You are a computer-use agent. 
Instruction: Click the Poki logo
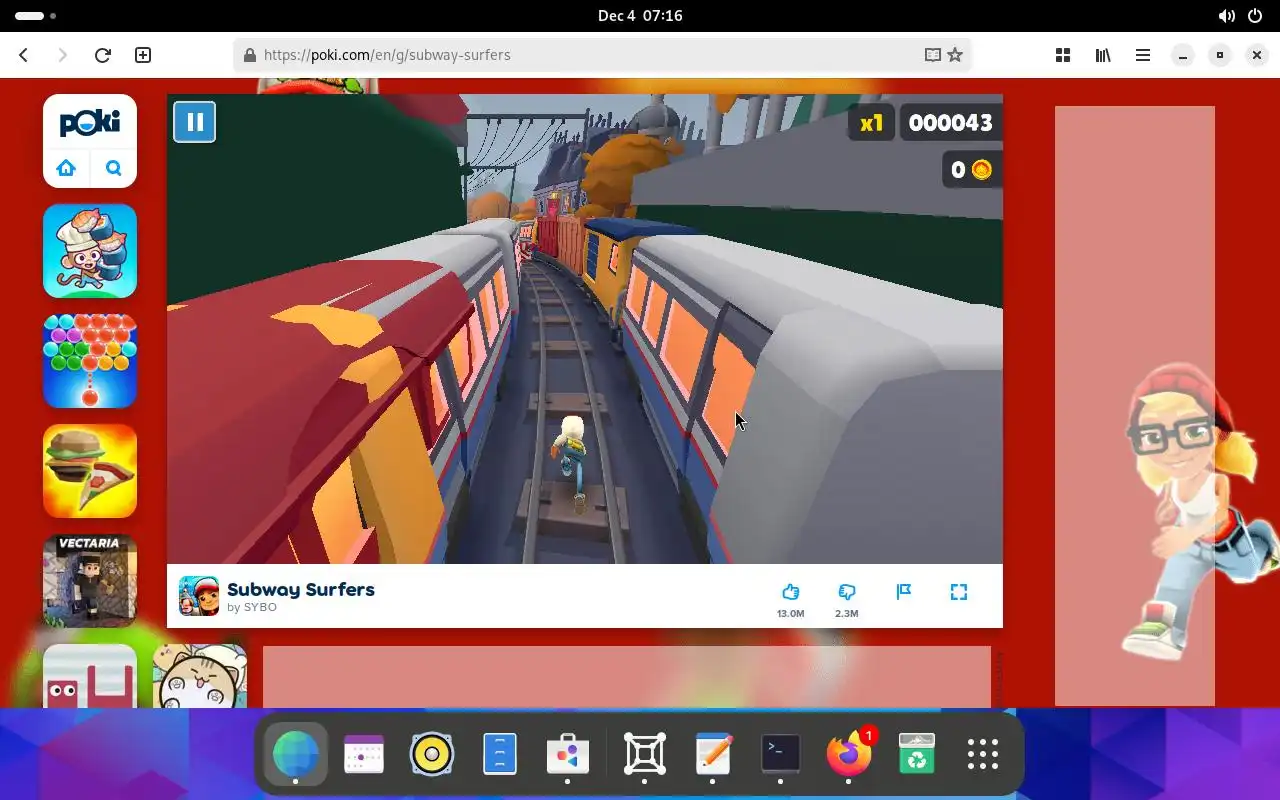(x=90, y=122)
